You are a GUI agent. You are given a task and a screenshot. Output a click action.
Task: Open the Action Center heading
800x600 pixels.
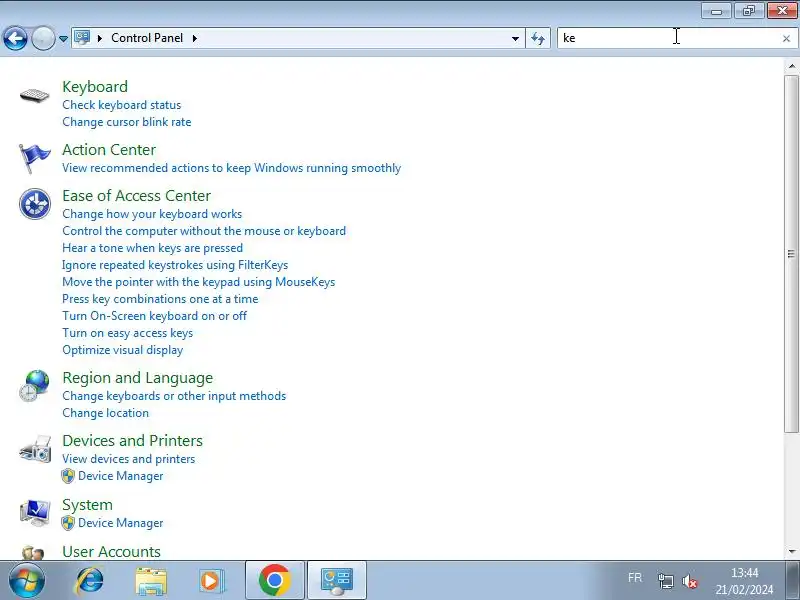tap(109, 150)
